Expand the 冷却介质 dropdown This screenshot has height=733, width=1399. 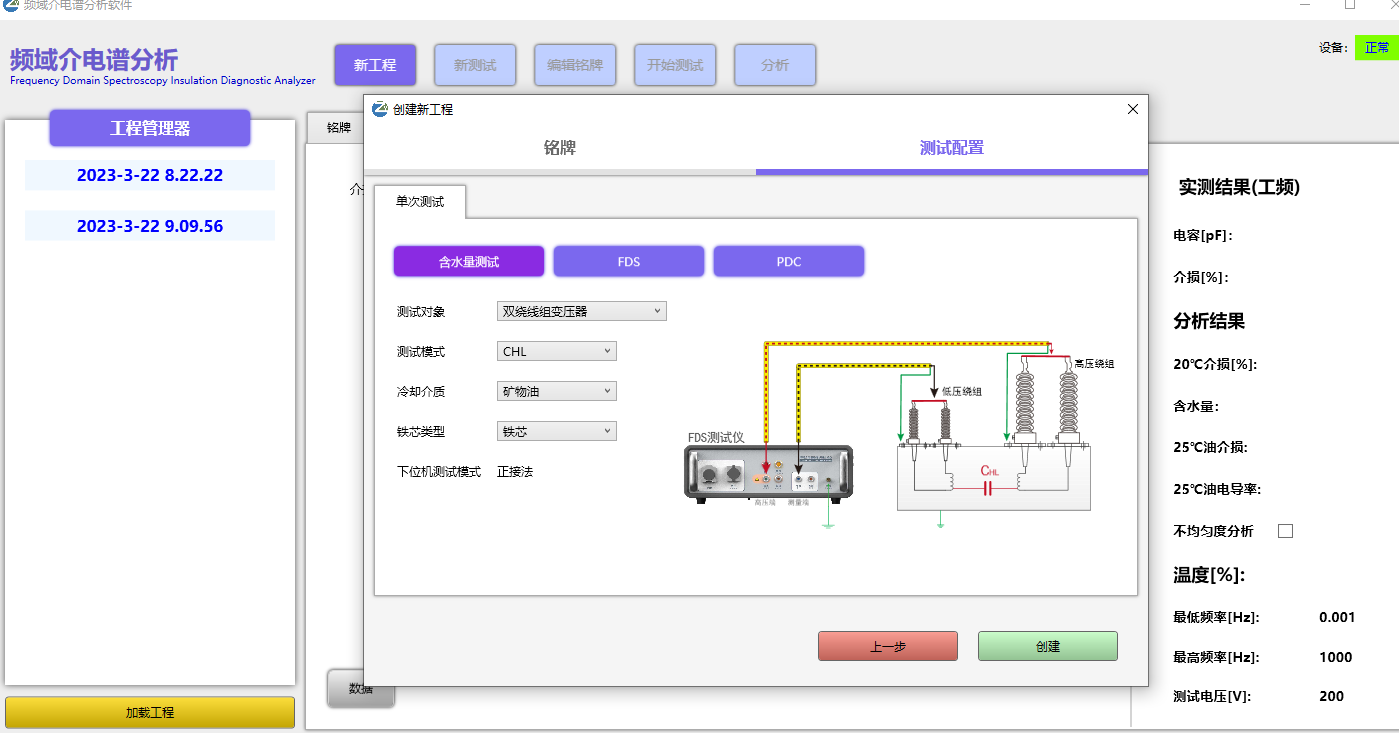coord(556,391)
